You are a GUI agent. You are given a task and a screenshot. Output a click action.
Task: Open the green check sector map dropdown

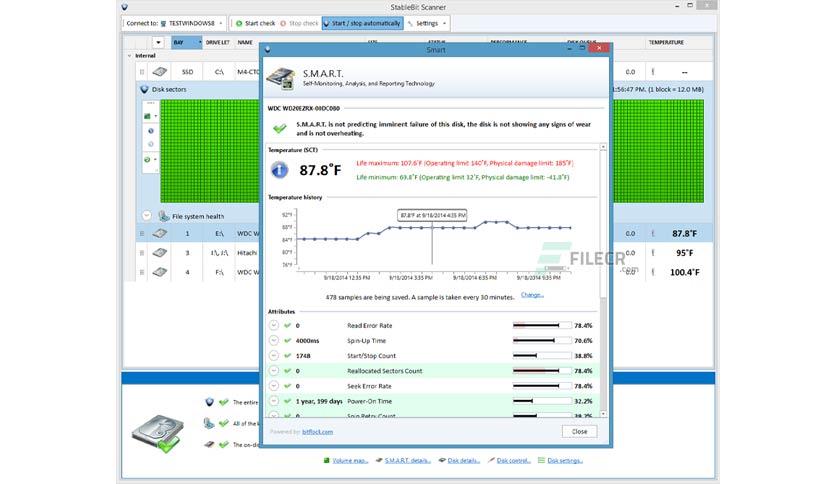150,159
